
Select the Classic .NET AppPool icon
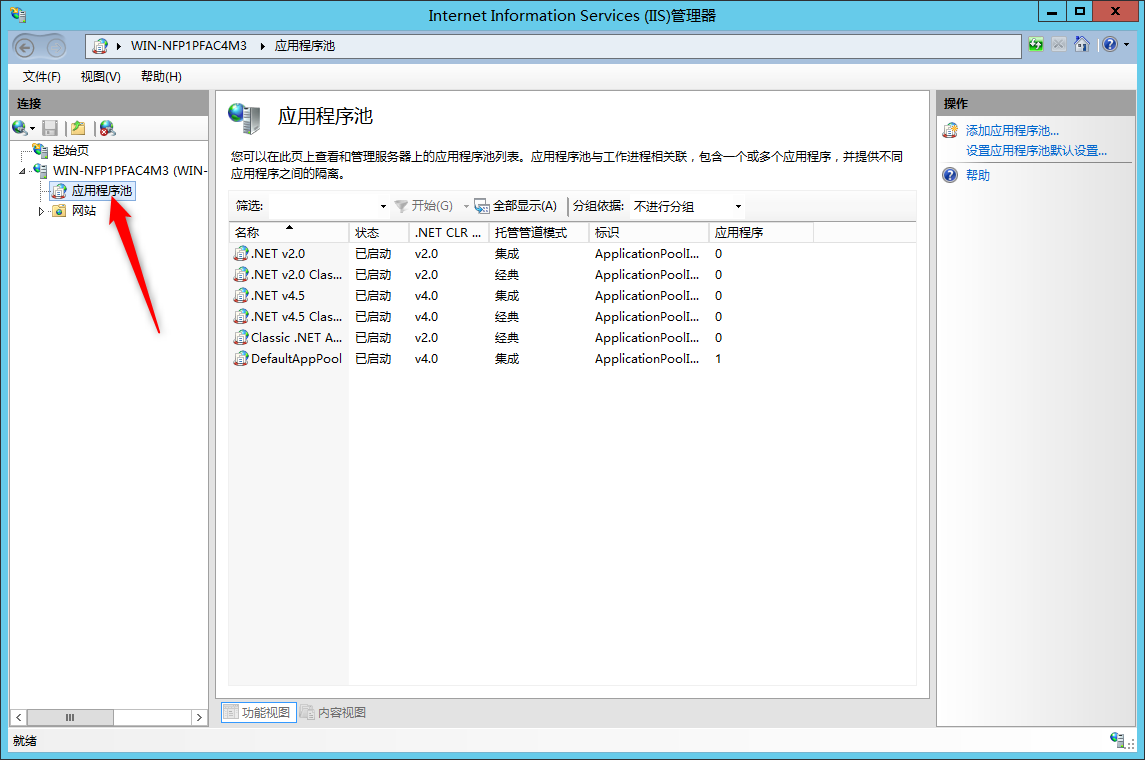point(240,337)
